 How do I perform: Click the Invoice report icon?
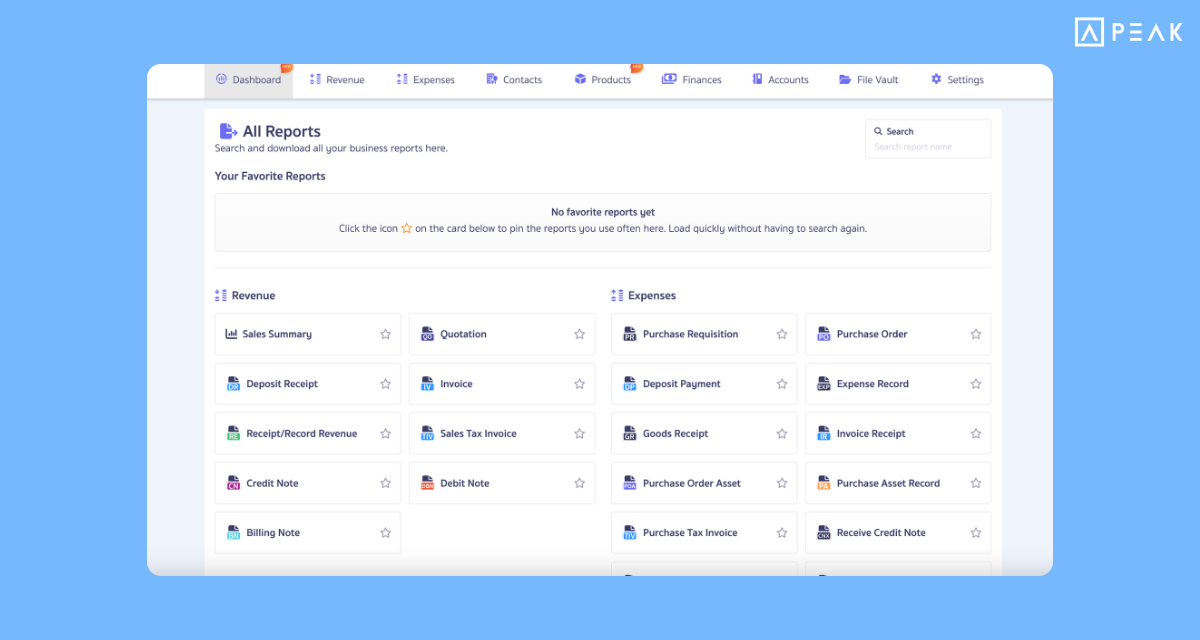tap(426, 383)
